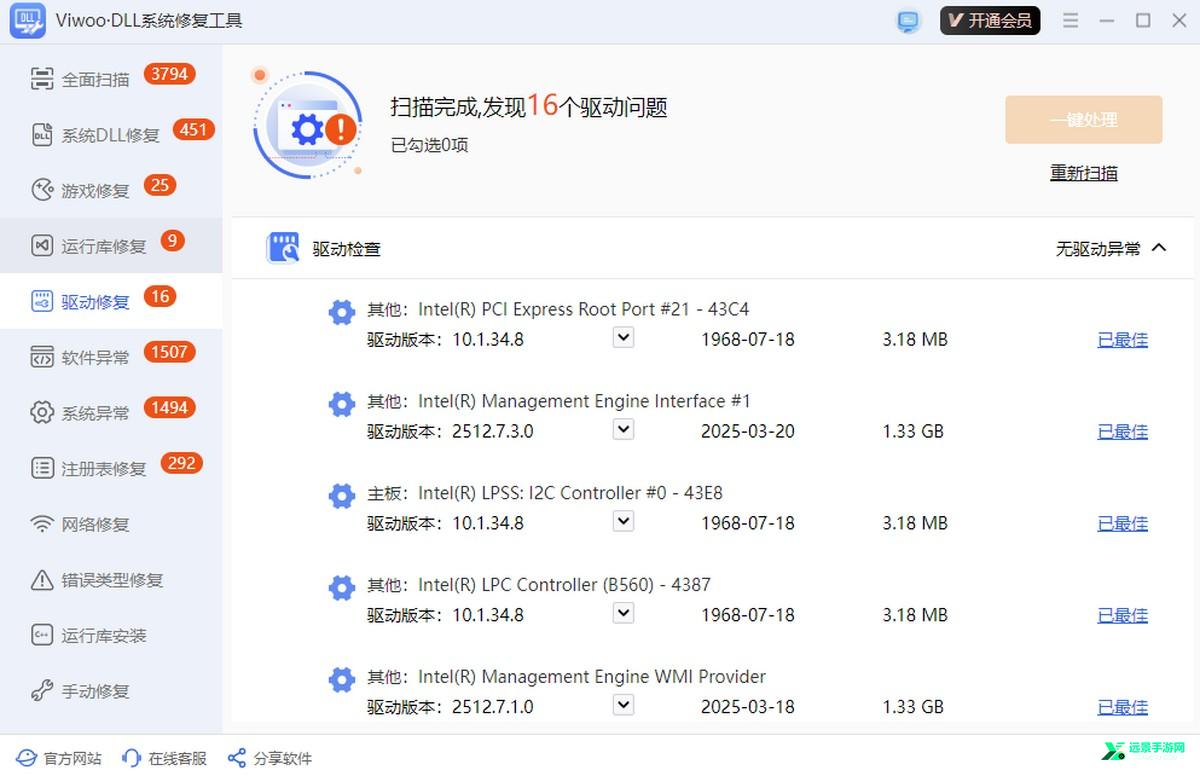
Task: Open version dropdown for Management Engine Interface #1
Action: click(623, 430)
